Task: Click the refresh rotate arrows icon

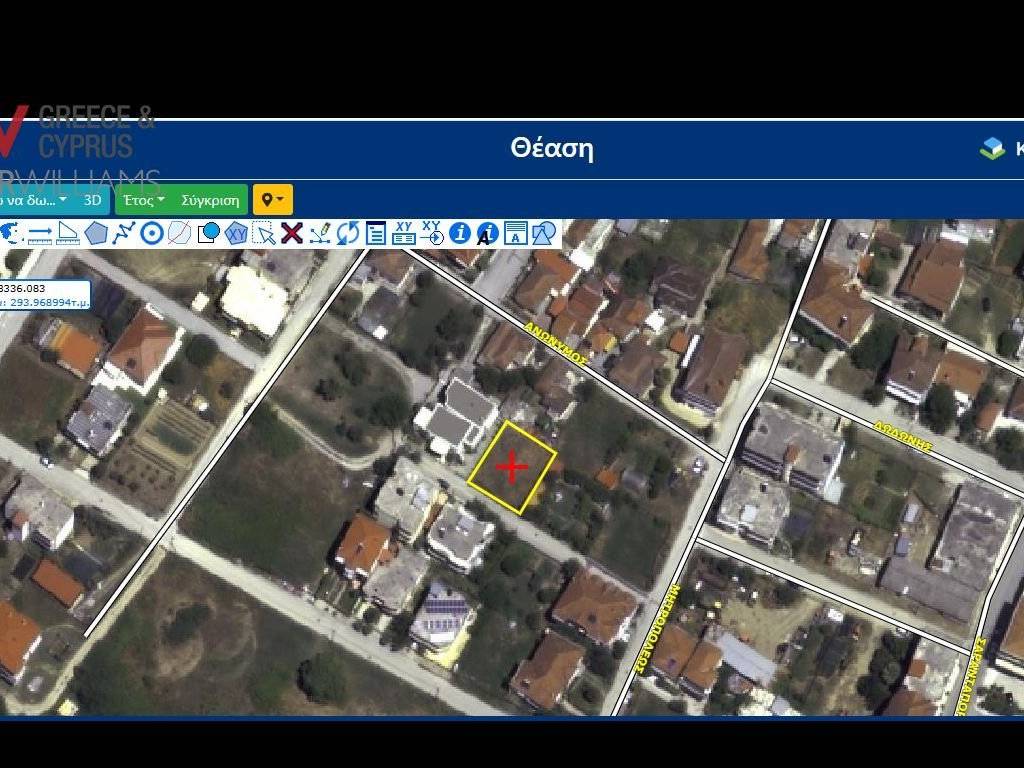Action: [x=348, y=233]
